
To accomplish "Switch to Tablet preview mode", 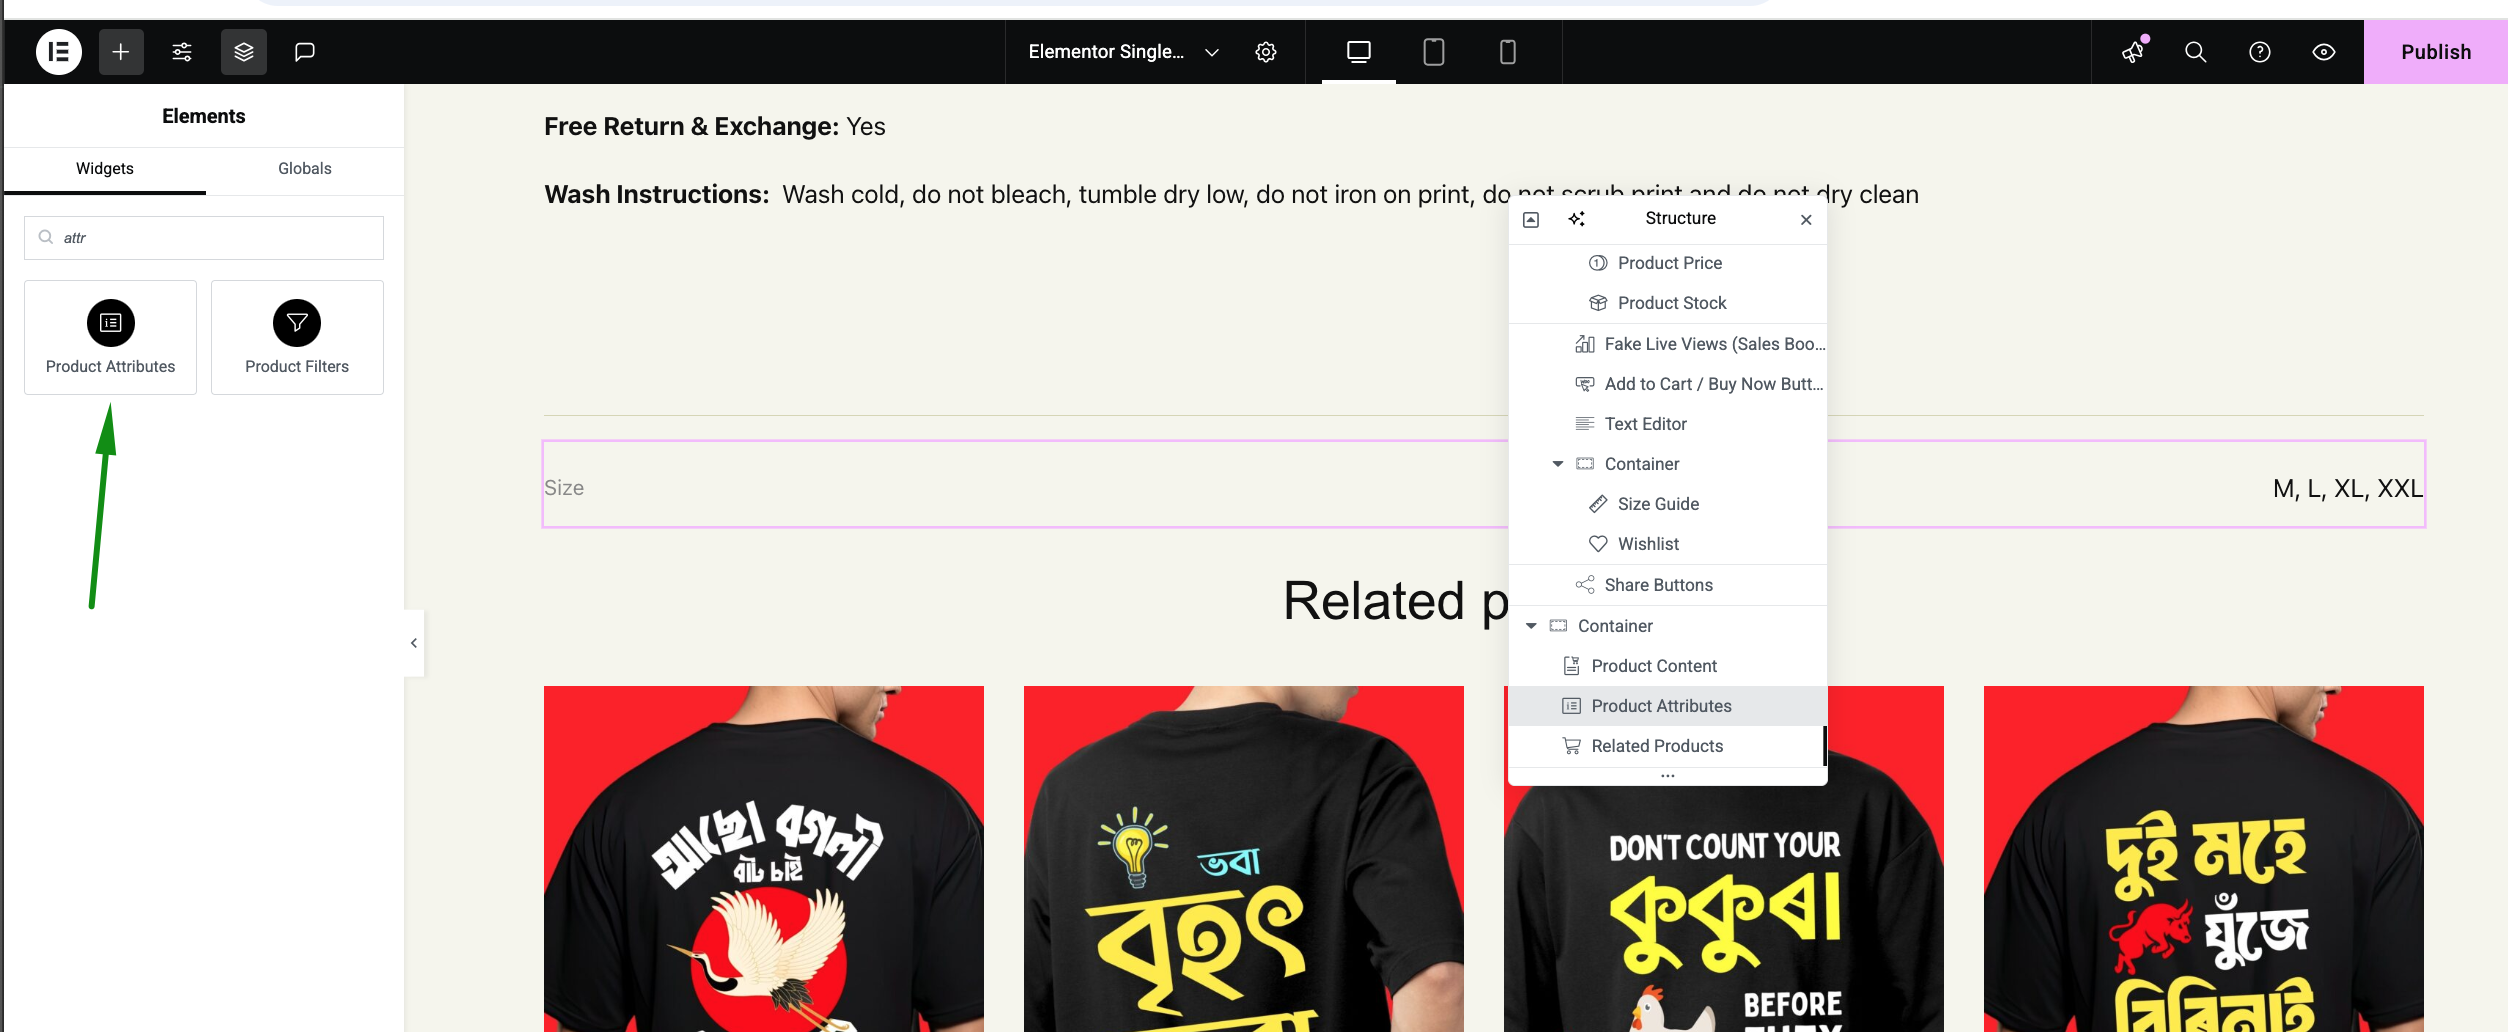I will click(1434, 52).
